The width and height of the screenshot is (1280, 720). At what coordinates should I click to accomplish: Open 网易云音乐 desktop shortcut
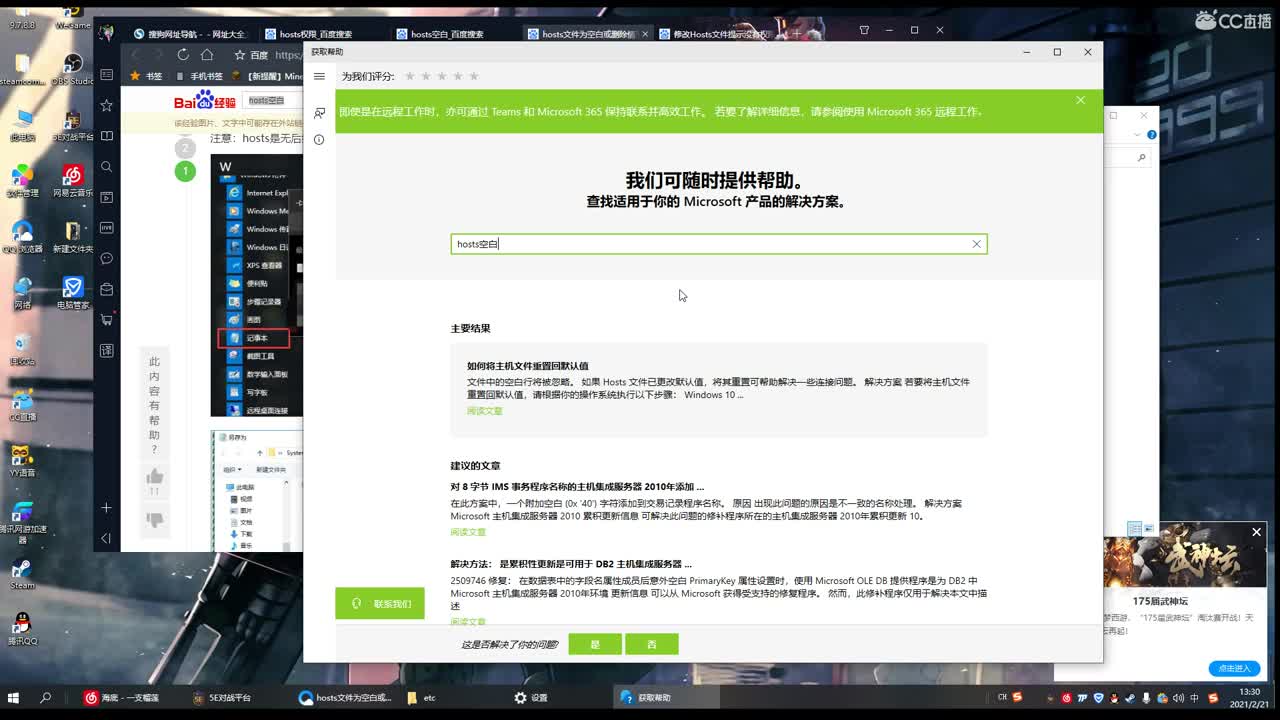(72, 180)
